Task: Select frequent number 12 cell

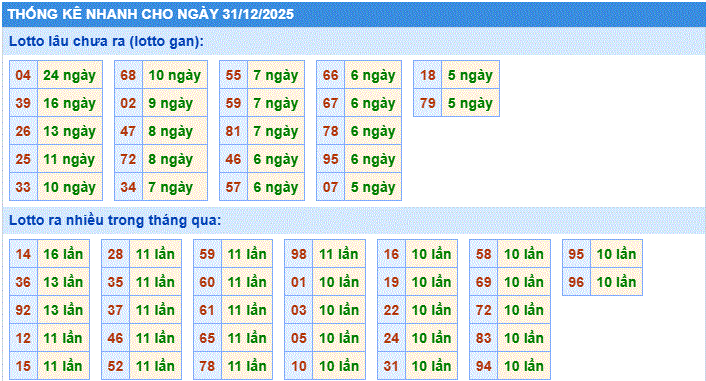Action: coord(23,337)
